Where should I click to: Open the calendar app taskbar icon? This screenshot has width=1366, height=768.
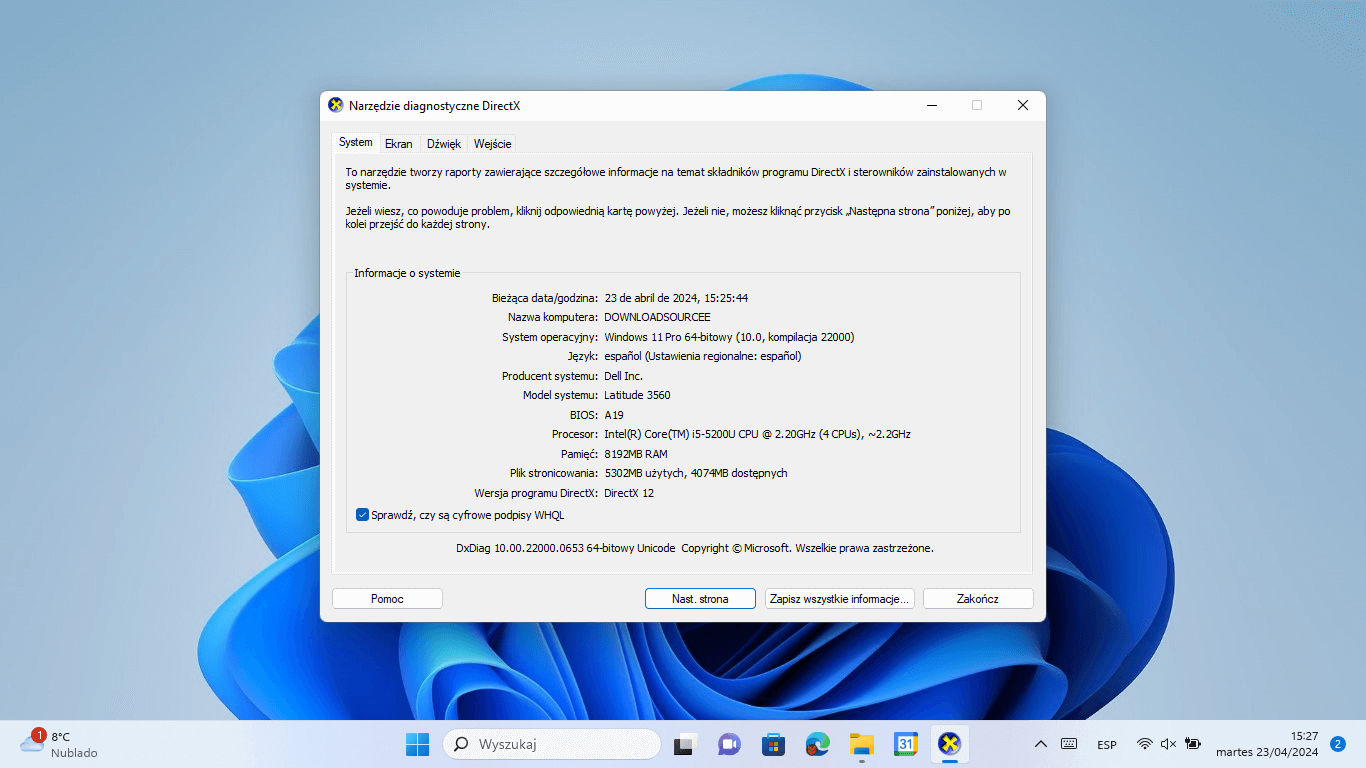click(906, 744)
